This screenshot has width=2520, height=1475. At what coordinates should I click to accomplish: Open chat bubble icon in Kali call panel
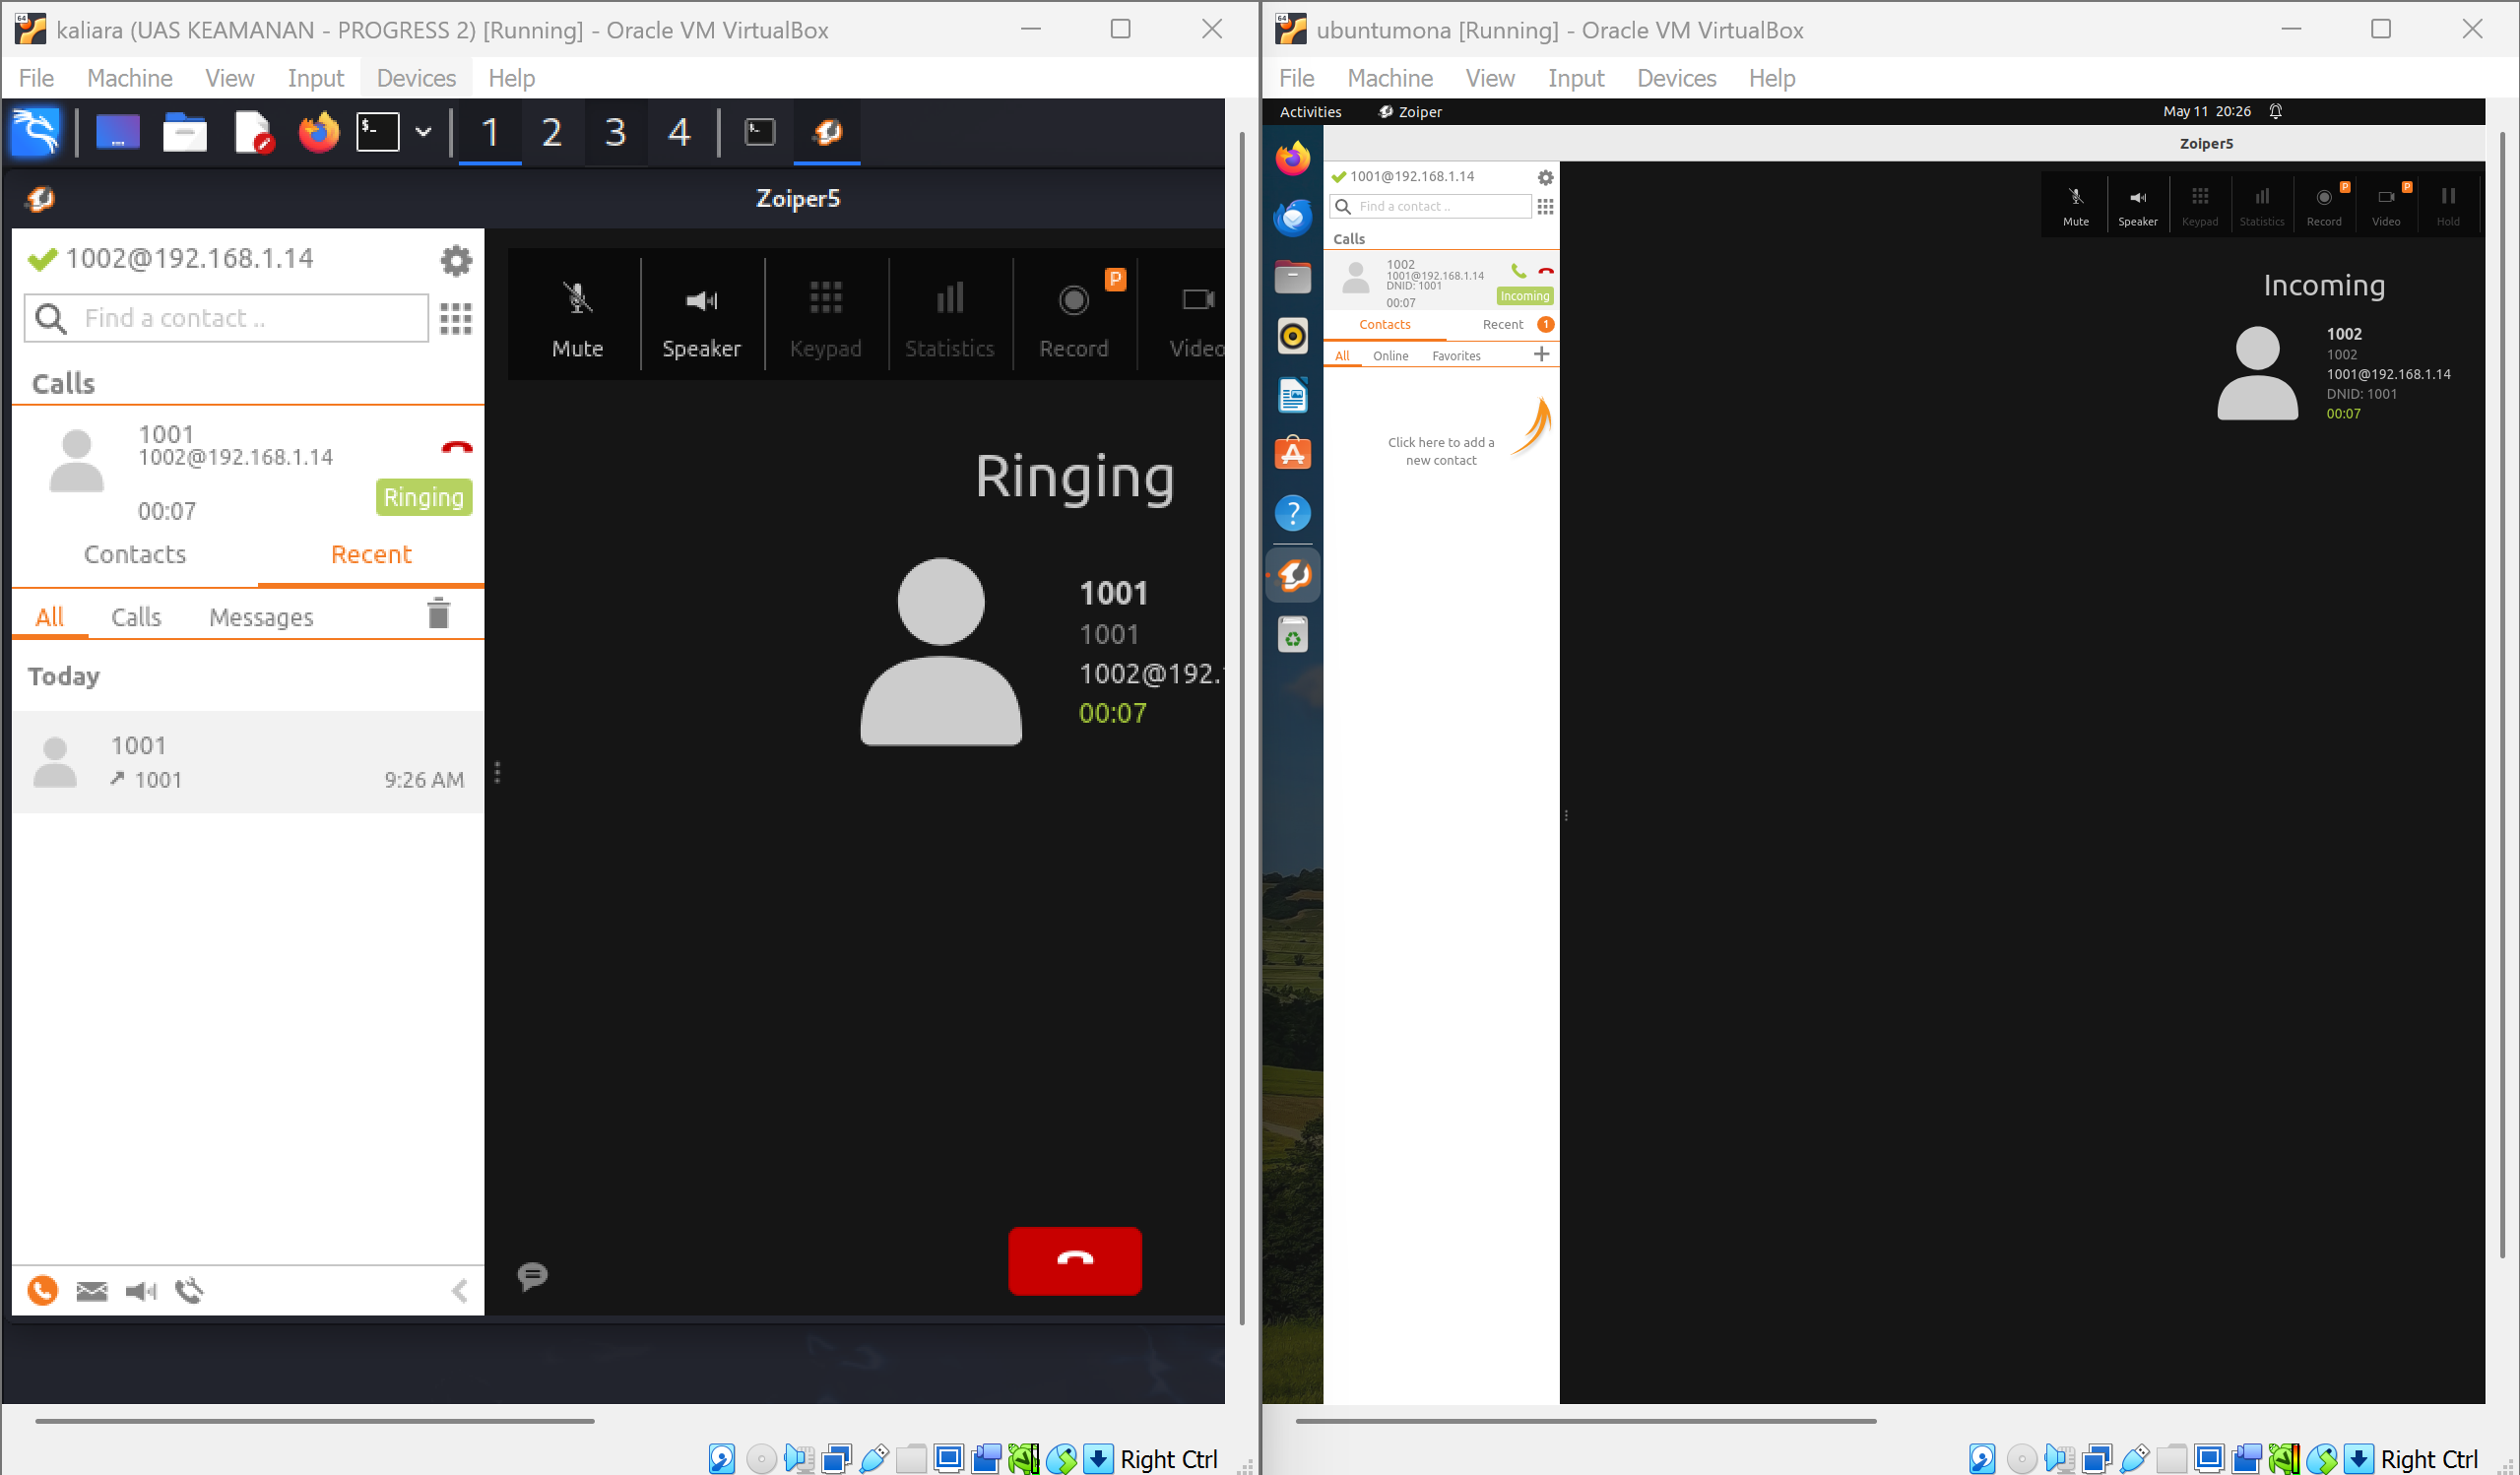(x=532, y=1276)
